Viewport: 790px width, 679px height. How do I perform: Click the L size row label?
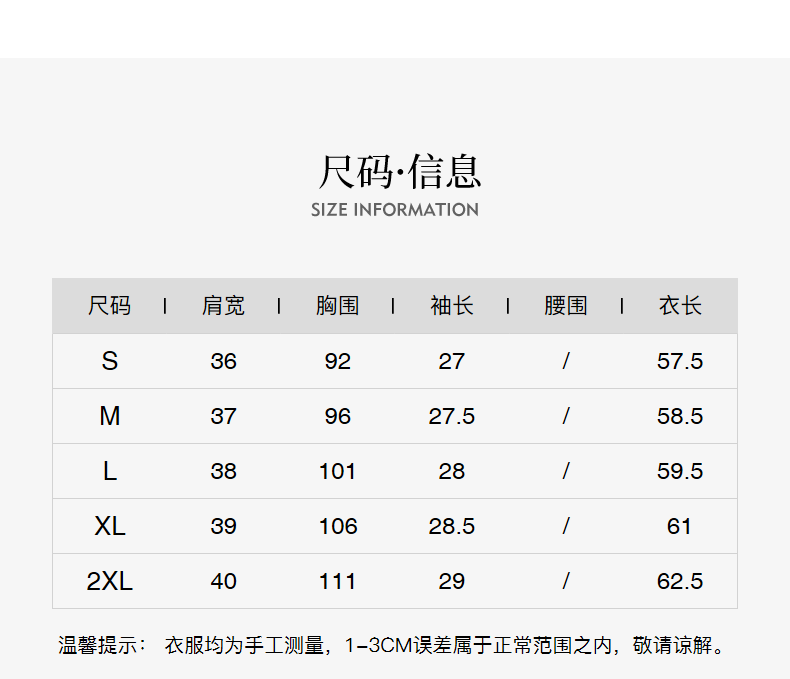[x=109, y=471]
